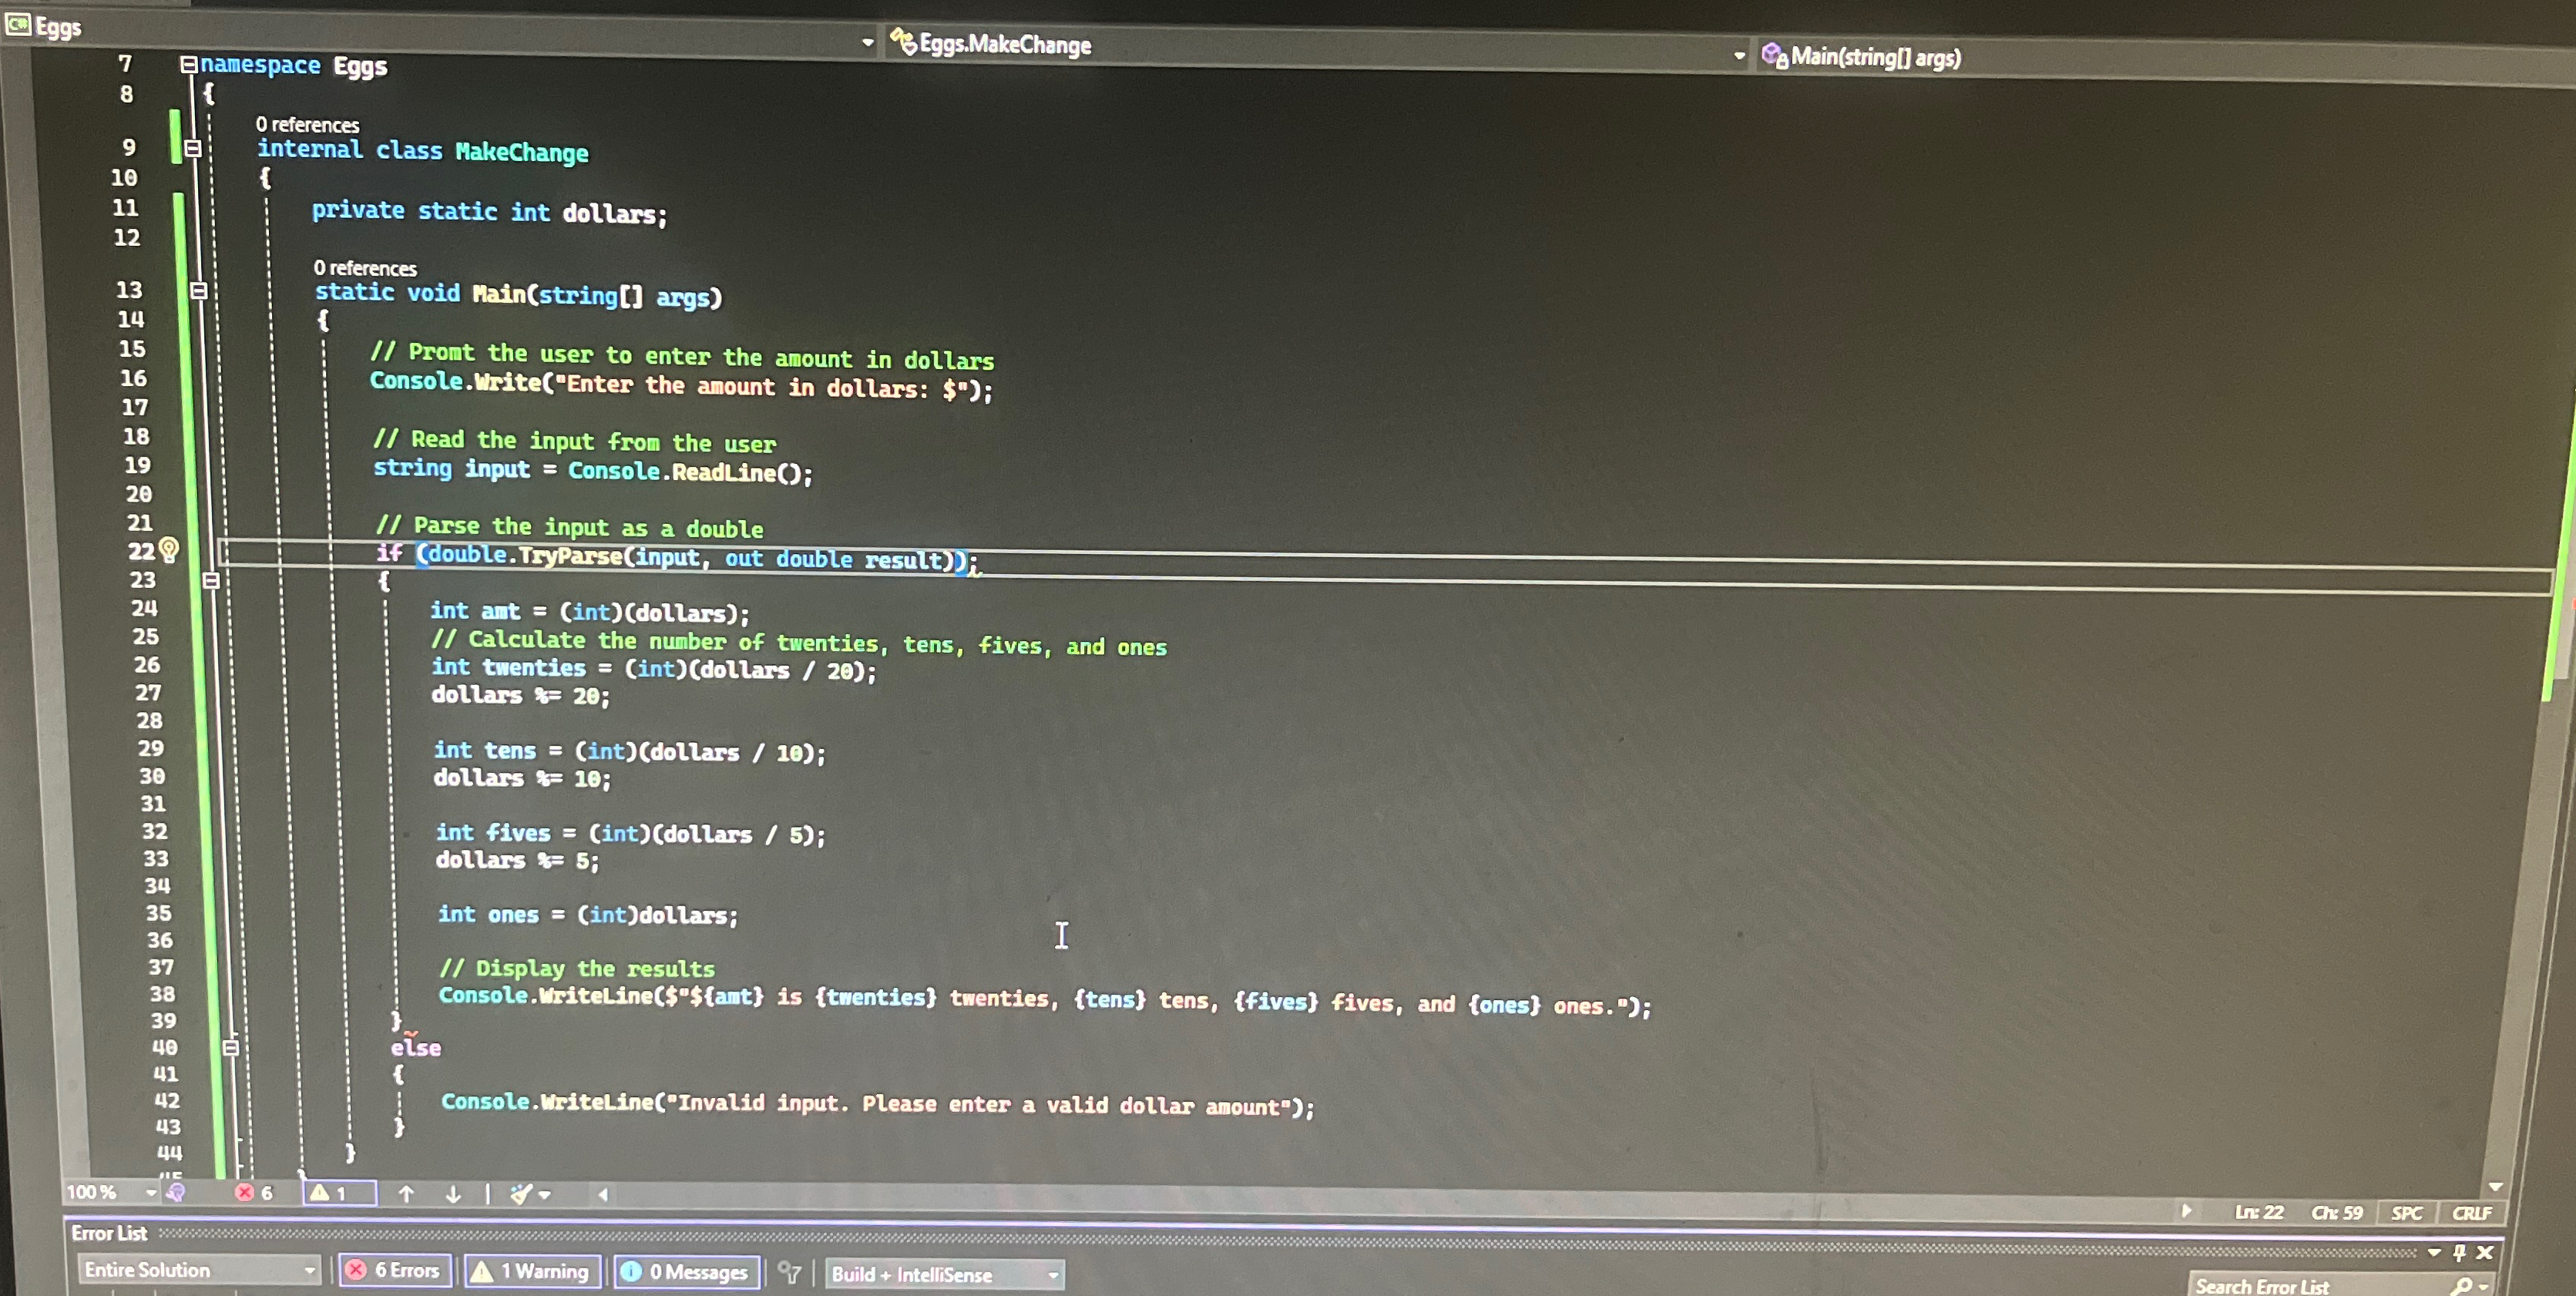
Task: Click the red error count indicator showing 6
Action: [254, 1192]
